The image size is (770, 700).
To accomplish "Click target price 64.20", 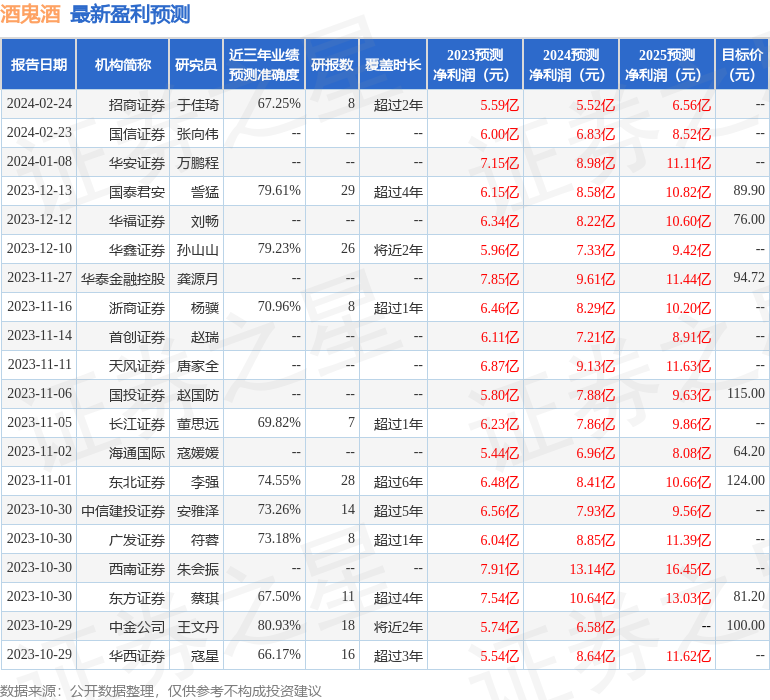I will (x=749, y=451).
